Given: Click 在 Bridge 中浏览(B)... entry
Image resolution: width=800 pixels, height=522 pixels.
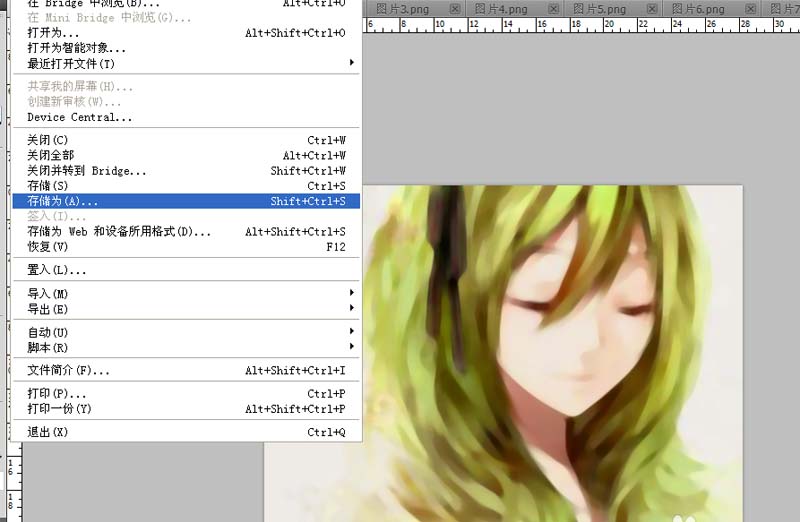Looking at the screenshot, I should pos(186,4).
